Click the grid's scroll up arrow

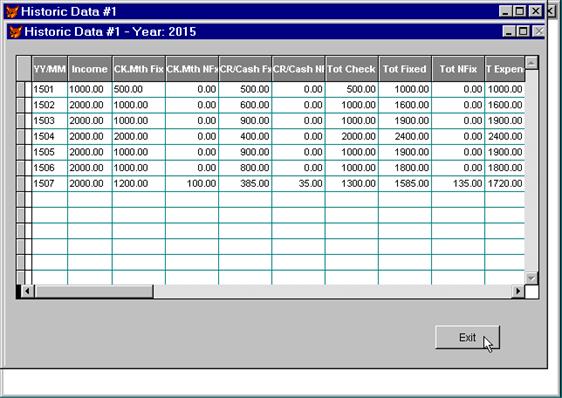pos(531,63)
